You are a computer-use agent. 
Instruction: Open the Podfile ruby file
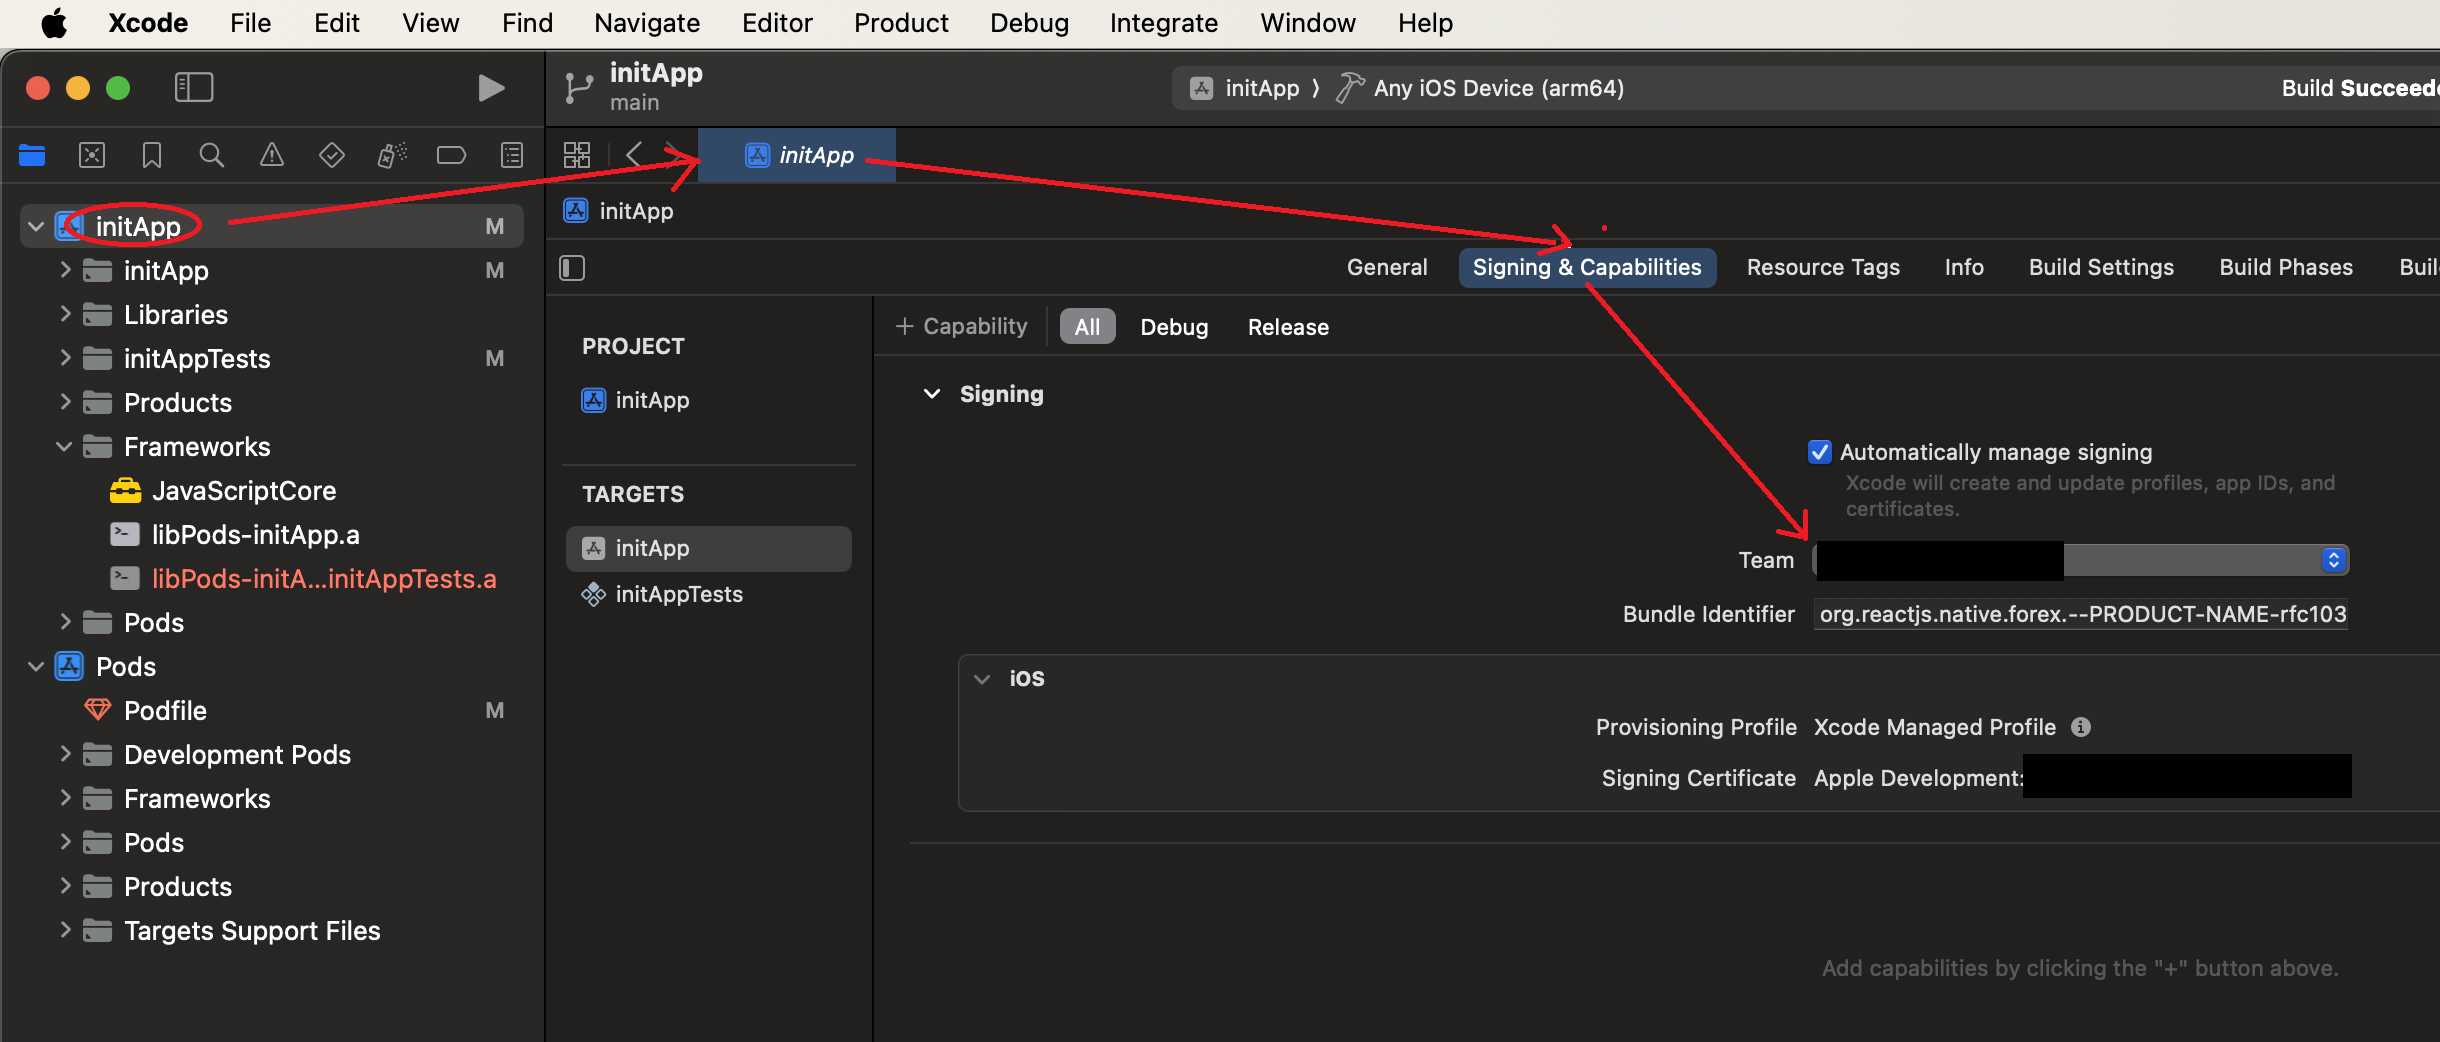pyautogui.click(x=165, y=710)
